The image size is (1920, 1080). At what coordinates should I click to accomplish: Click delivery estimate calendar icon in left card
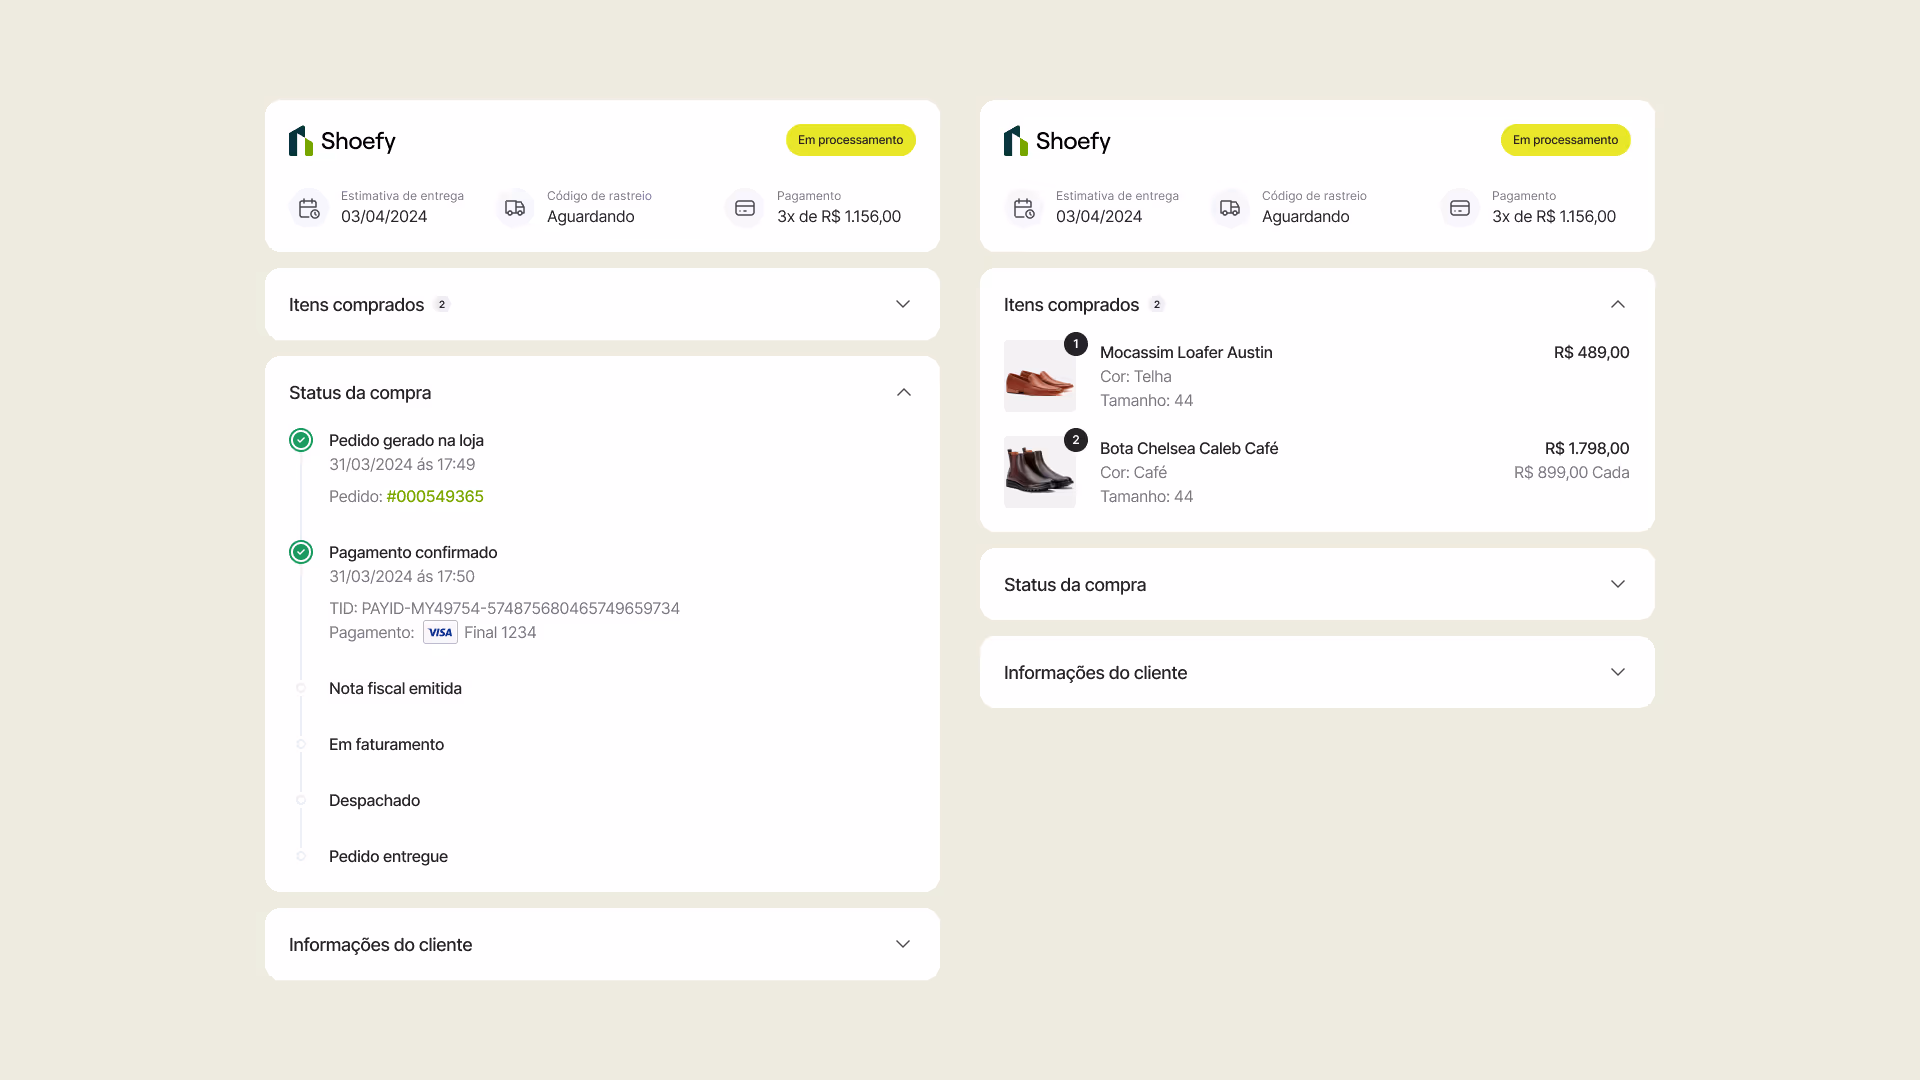309,208
